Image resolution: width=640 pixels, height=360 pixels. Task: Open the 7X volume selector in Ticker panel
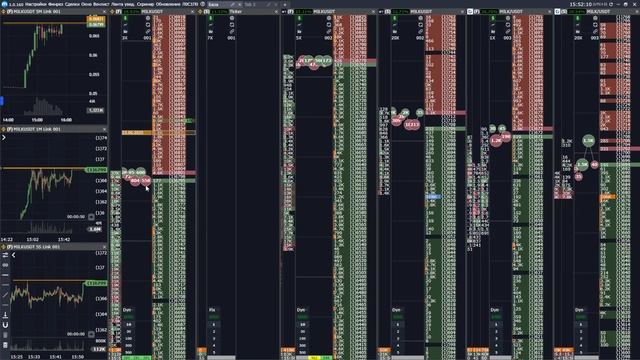click(x=210, y=38)
